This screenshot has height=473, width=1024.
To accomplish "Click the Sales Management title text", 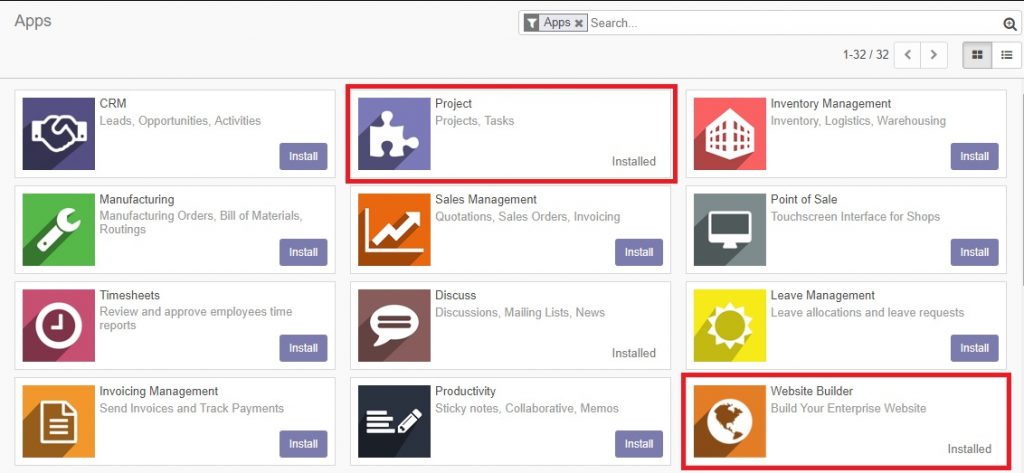I will 486,199.
